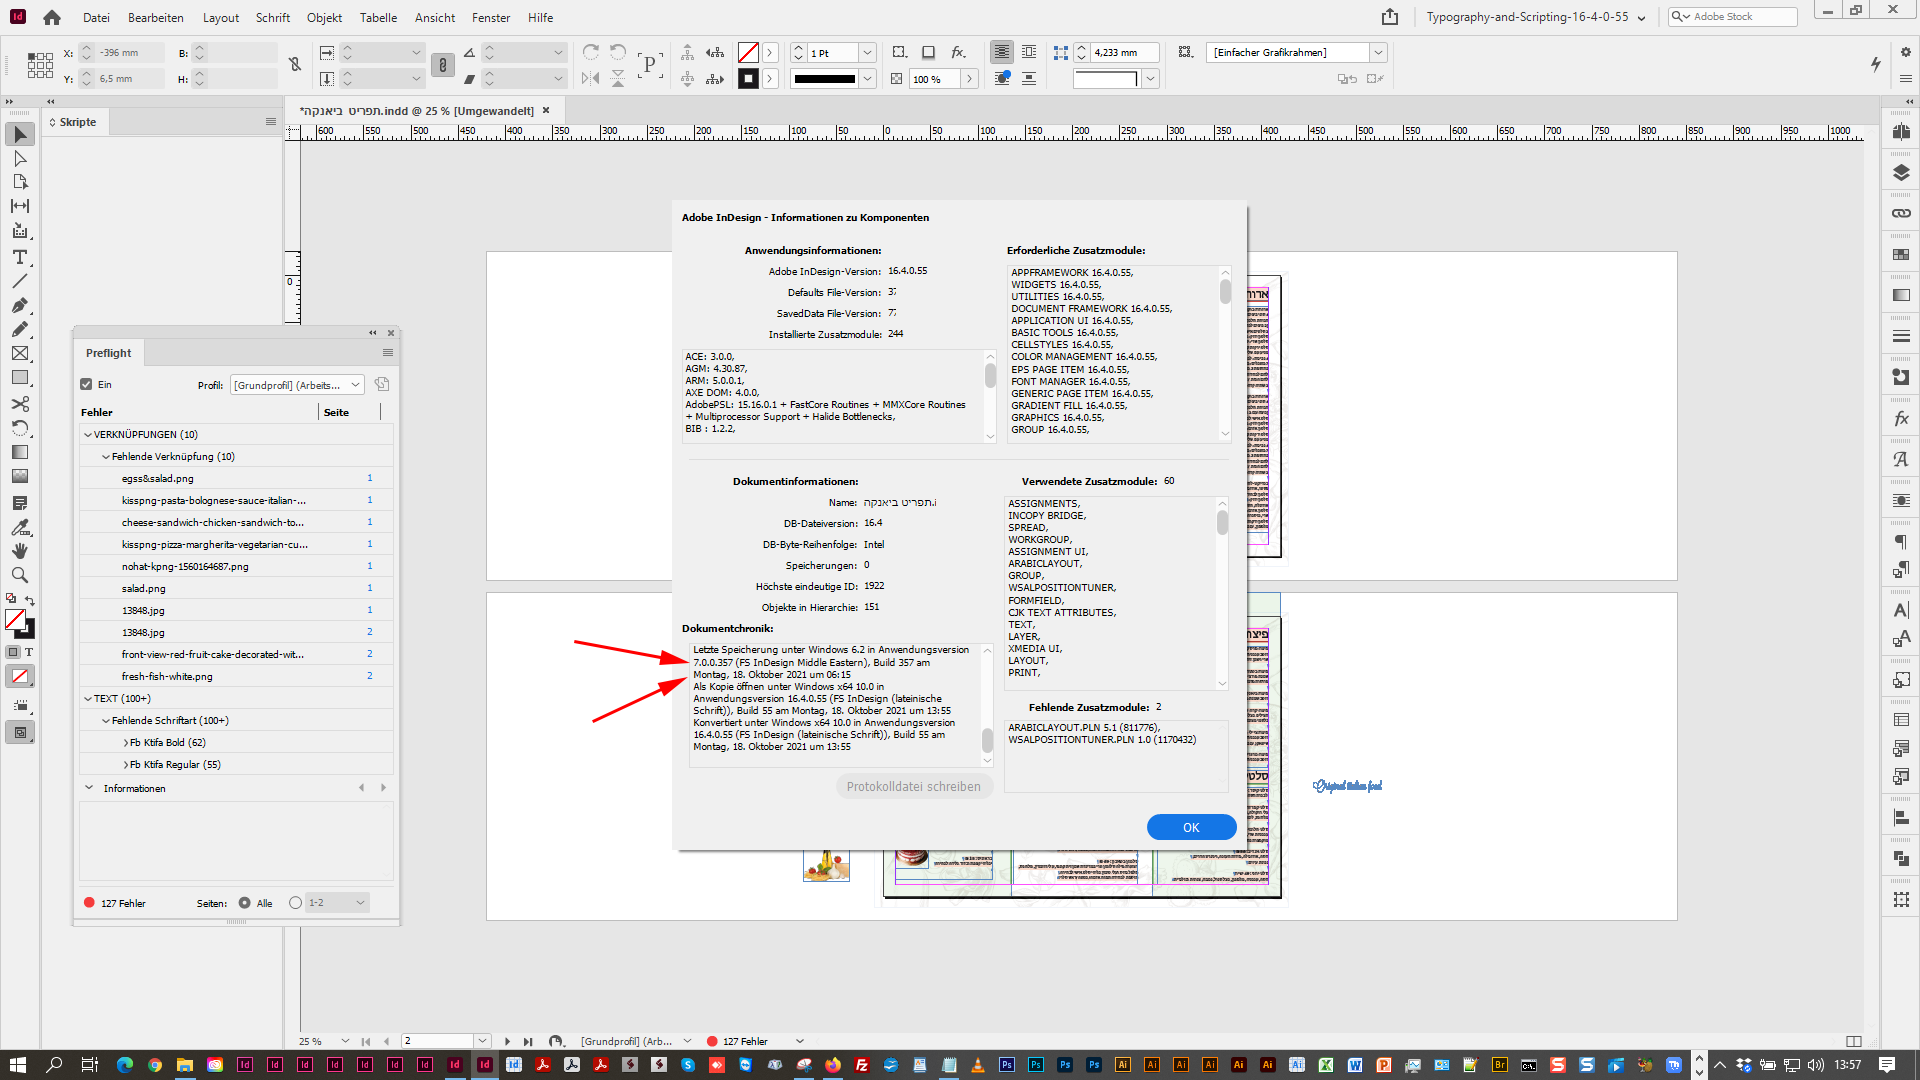Open the Links panel icon
The image size is (1920, 1080).
click(x=1899, y=213)
